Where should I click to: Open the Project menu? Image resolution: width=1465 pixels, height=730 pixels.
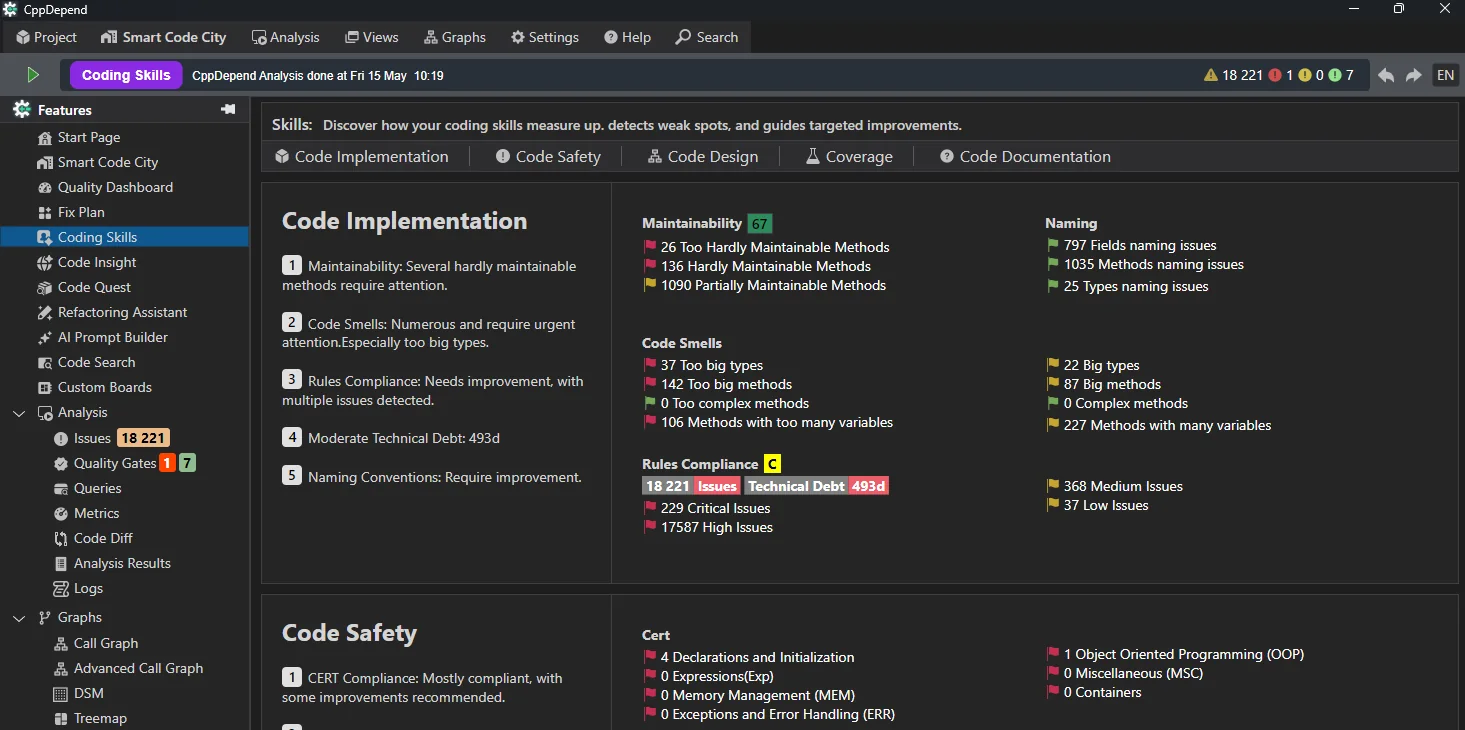(46, 37)
